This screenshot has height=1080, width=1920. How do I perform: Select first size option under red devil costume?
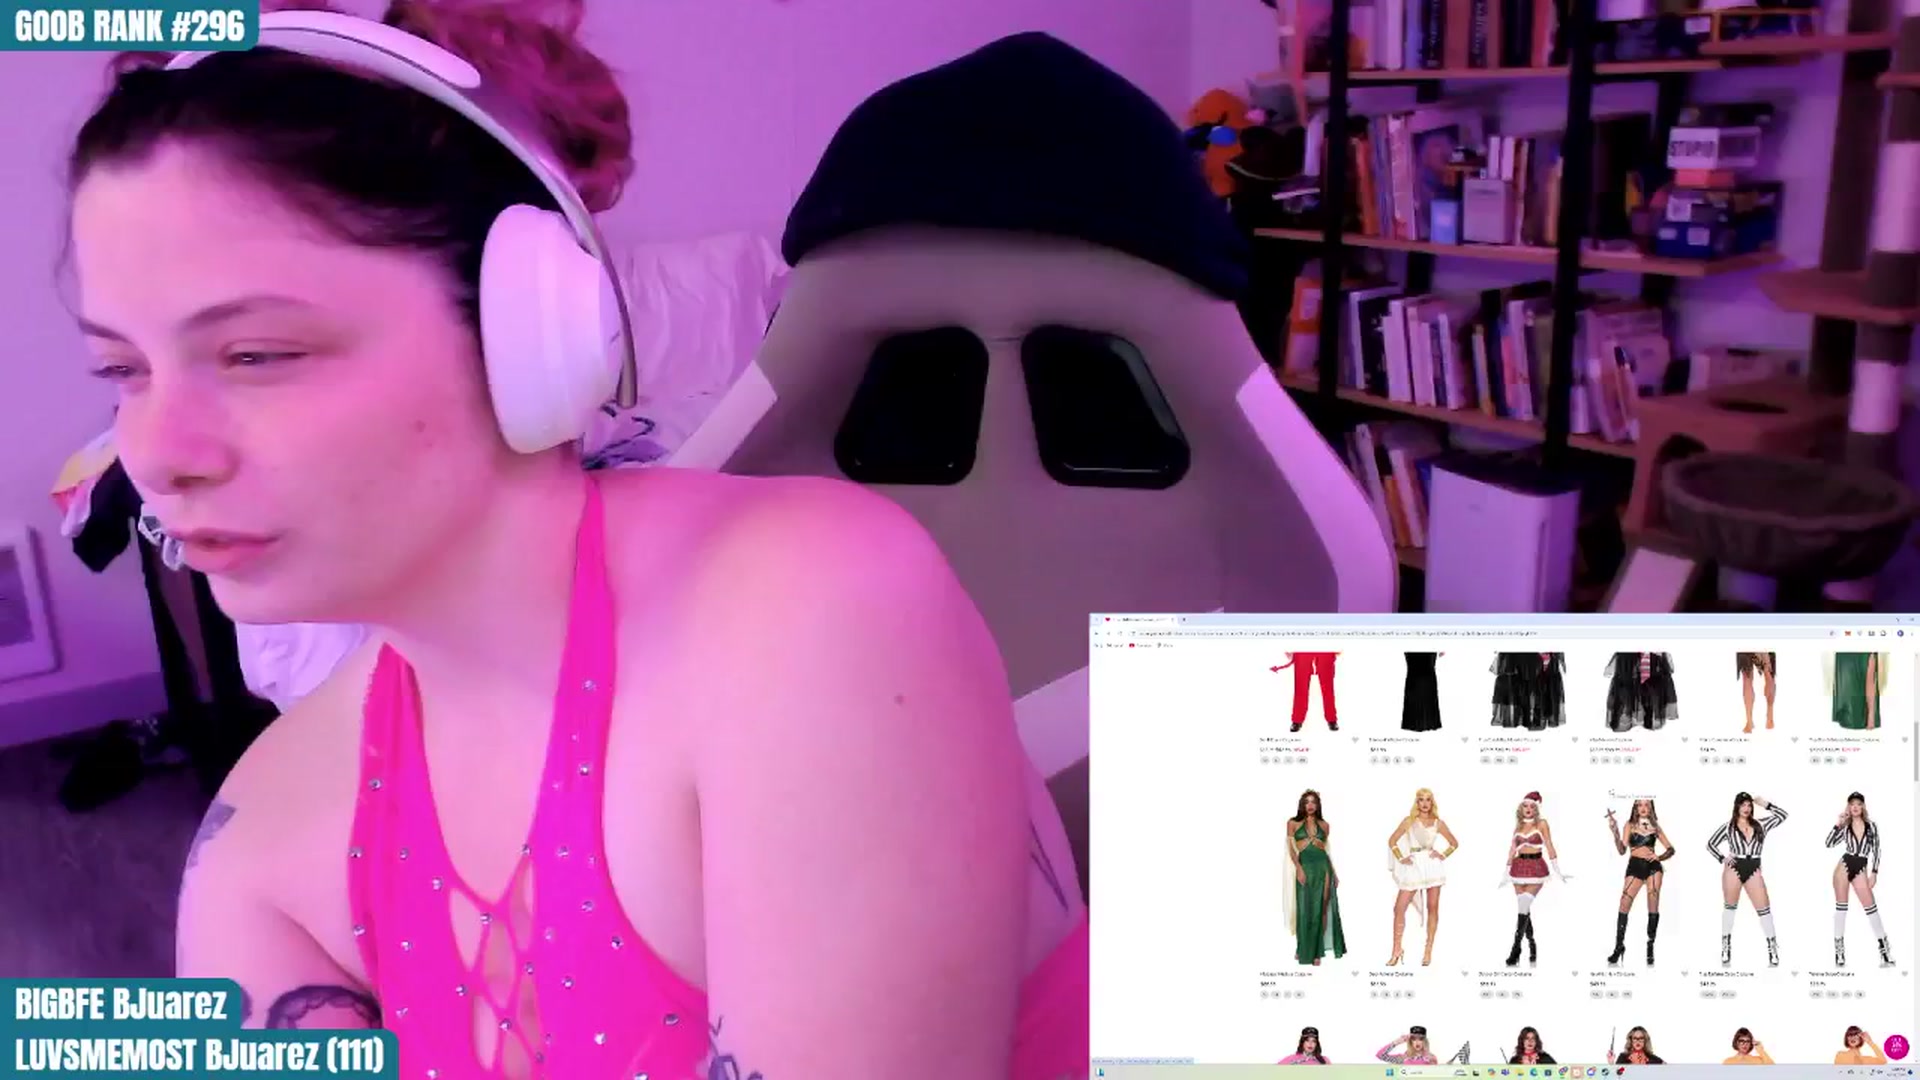[x=1265, y=760]
